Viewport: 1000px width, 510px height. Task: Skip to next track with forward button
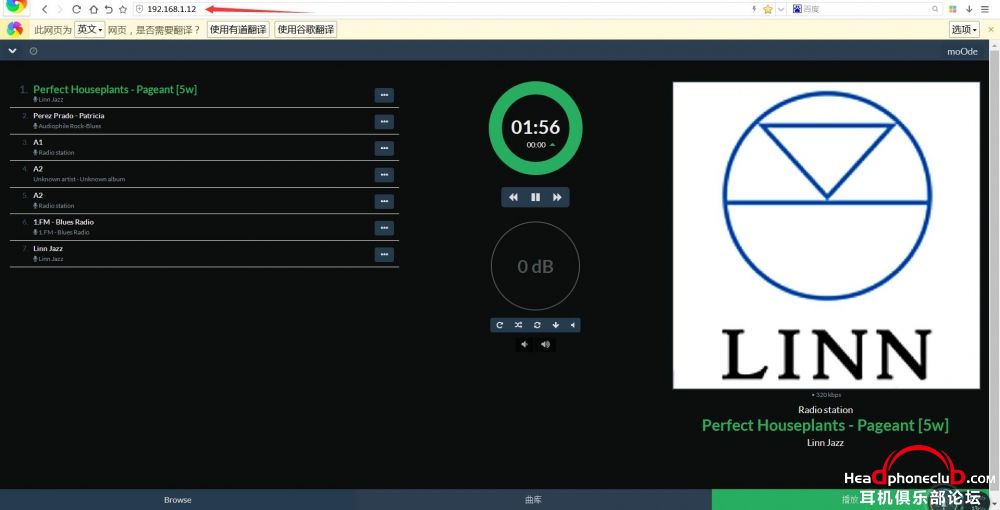(557, 198)
